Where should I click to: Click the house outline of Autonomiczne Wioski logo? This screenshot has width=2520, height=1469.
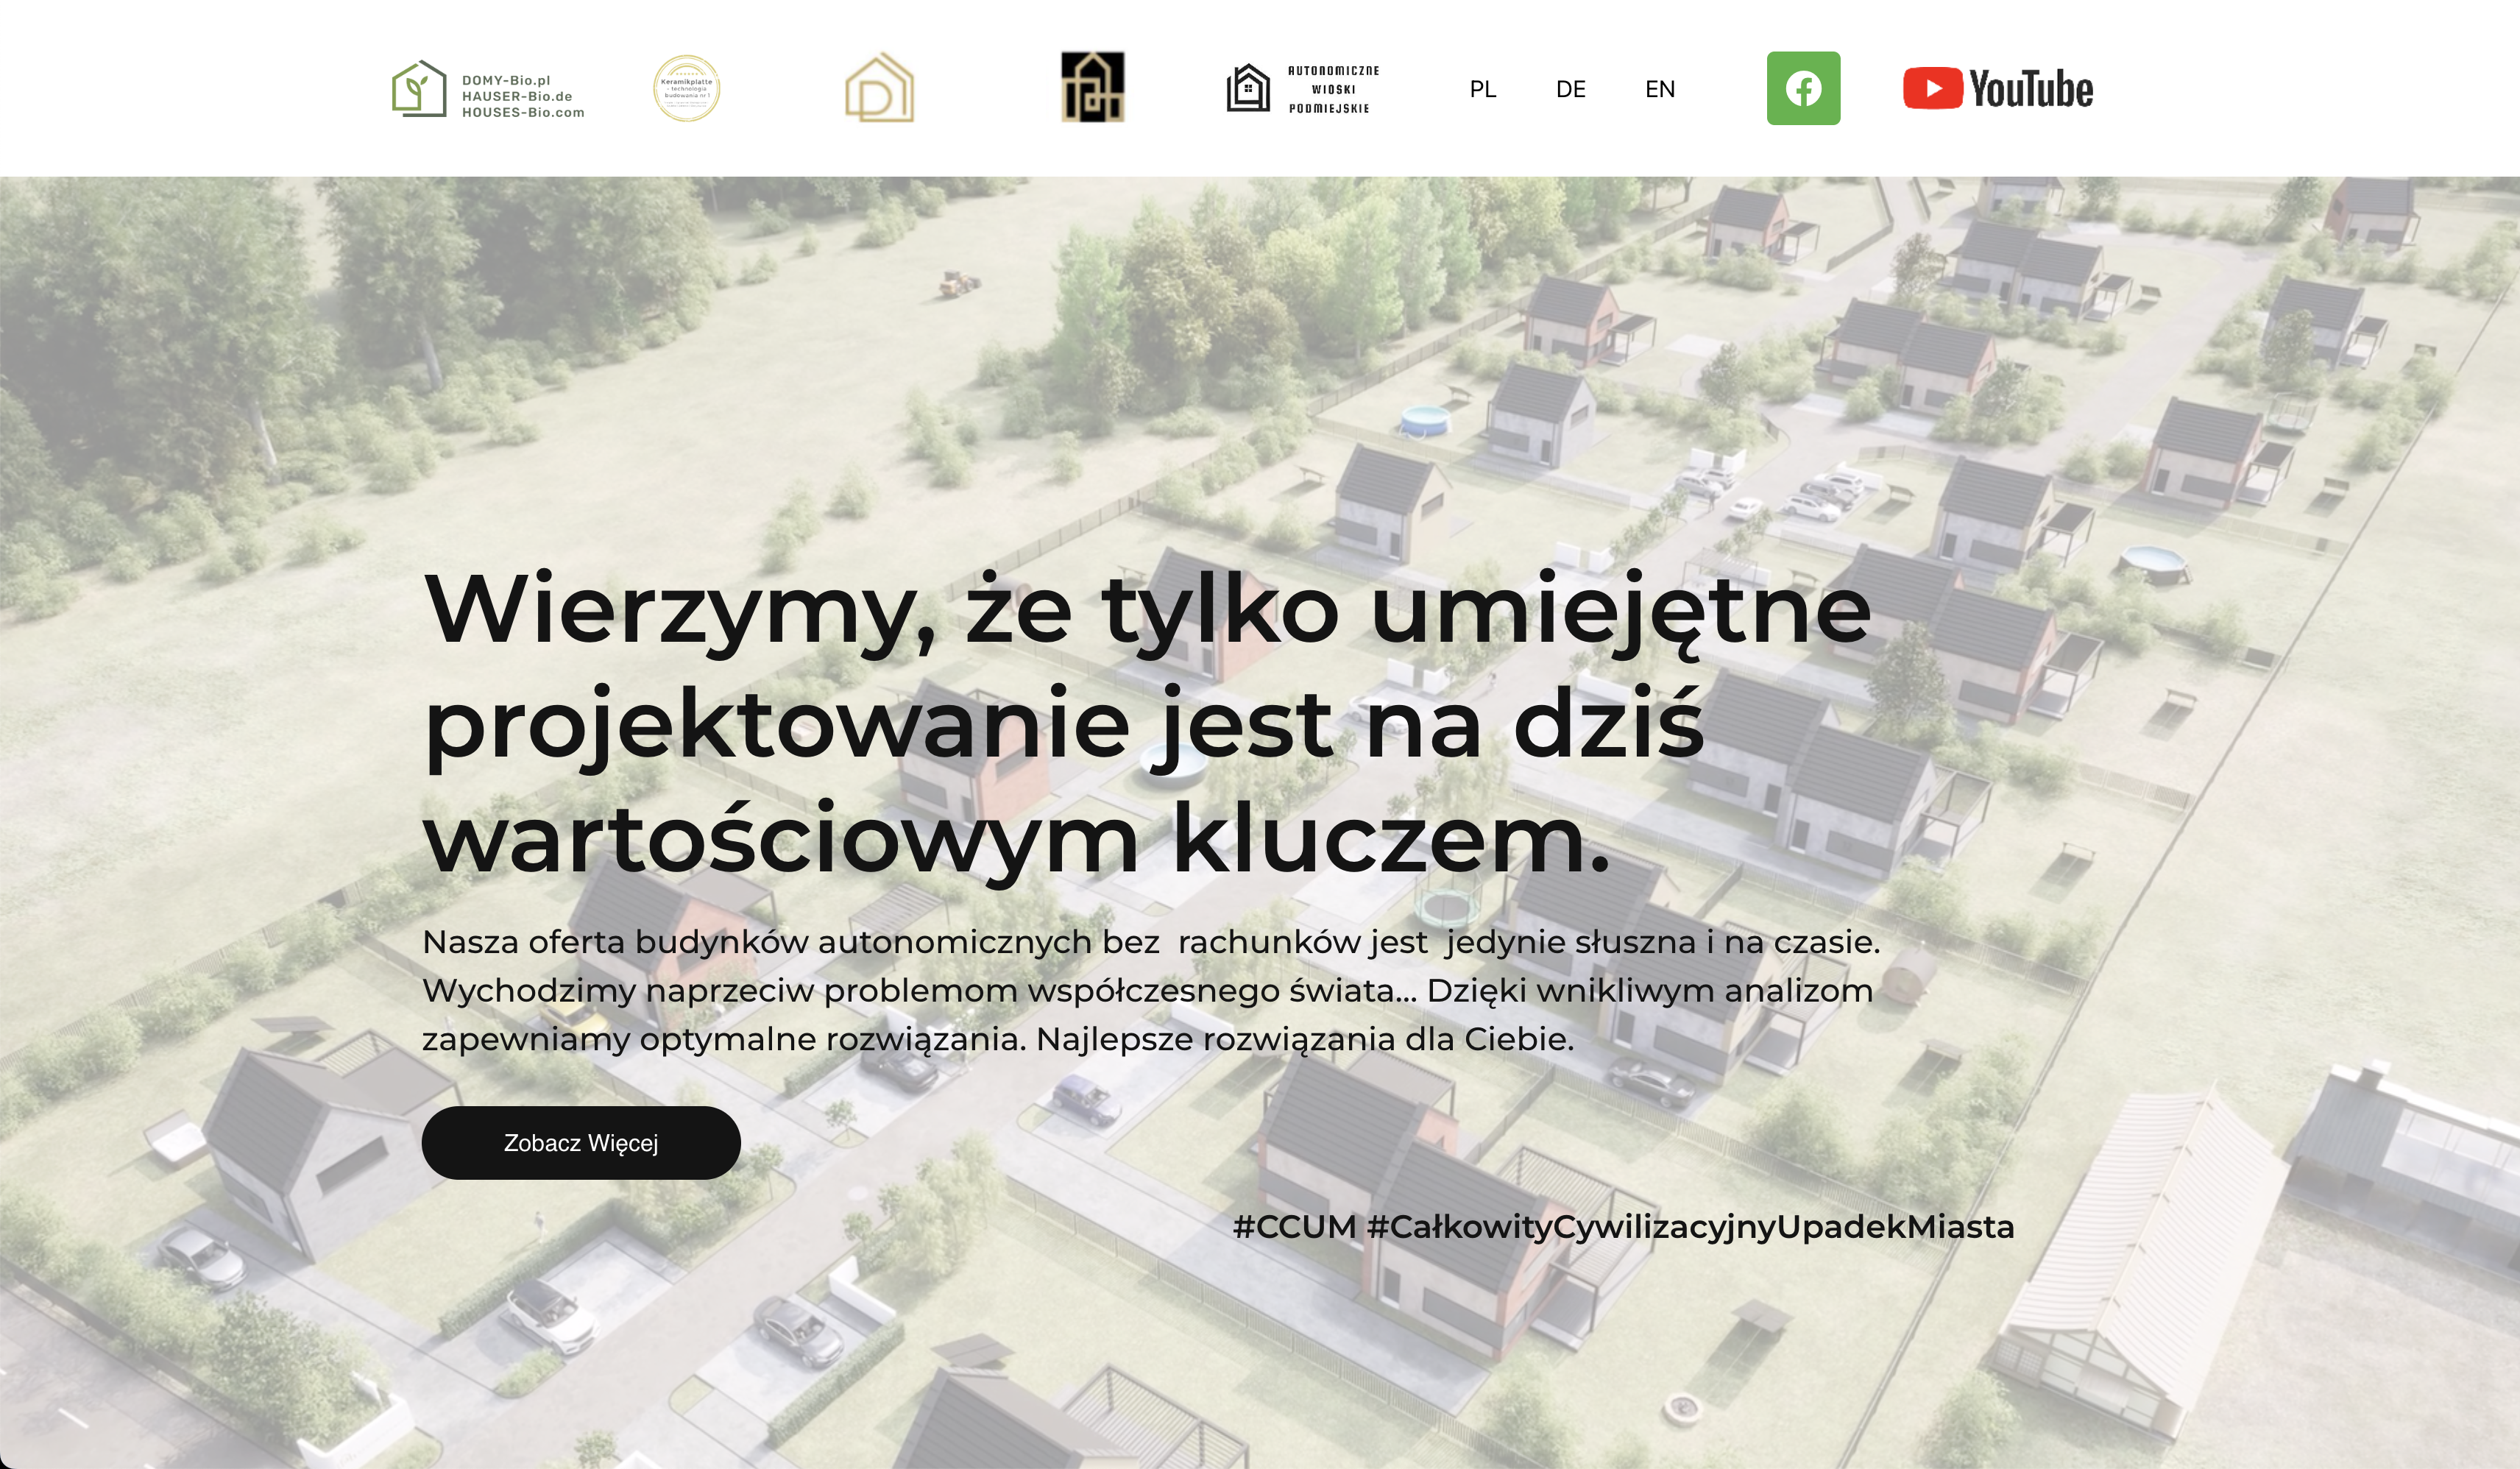1249,90
